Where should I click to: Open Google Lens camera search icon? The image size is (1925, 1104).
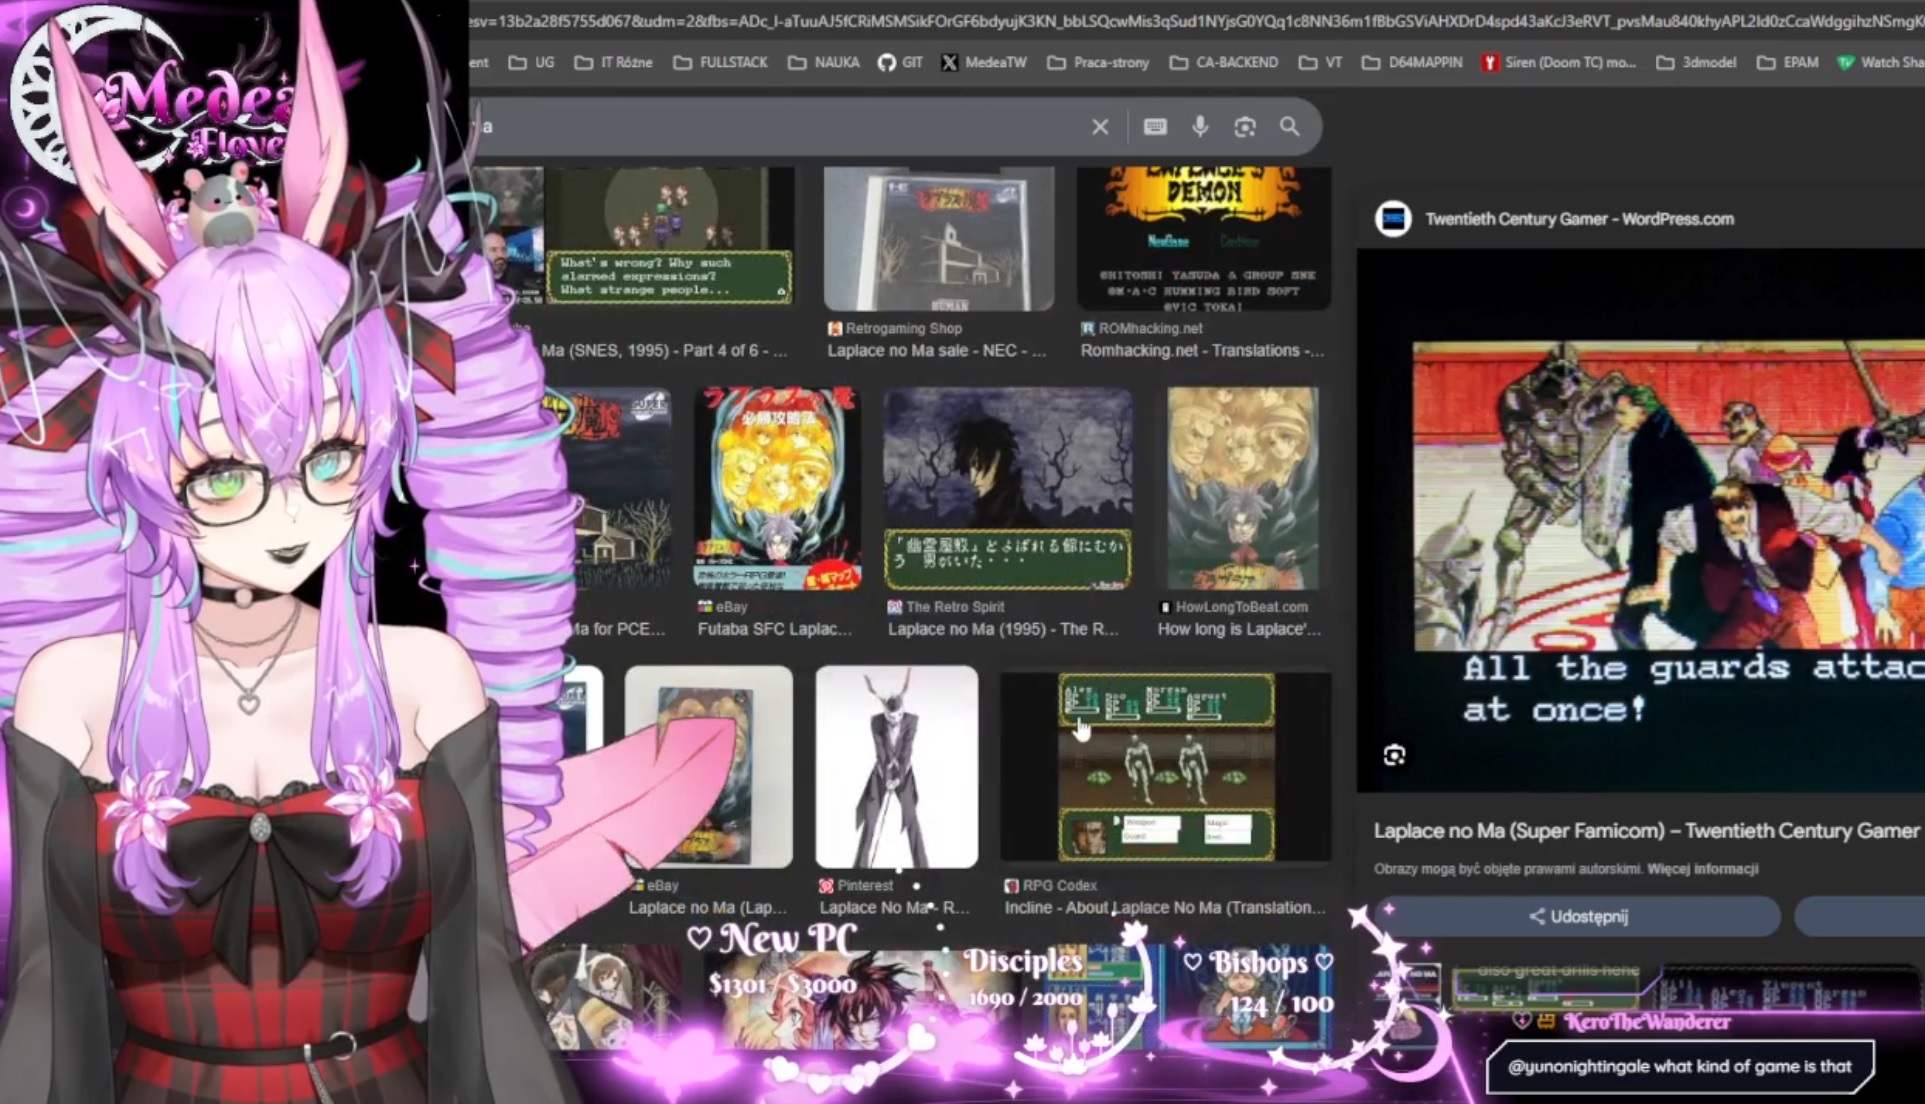1245,127
